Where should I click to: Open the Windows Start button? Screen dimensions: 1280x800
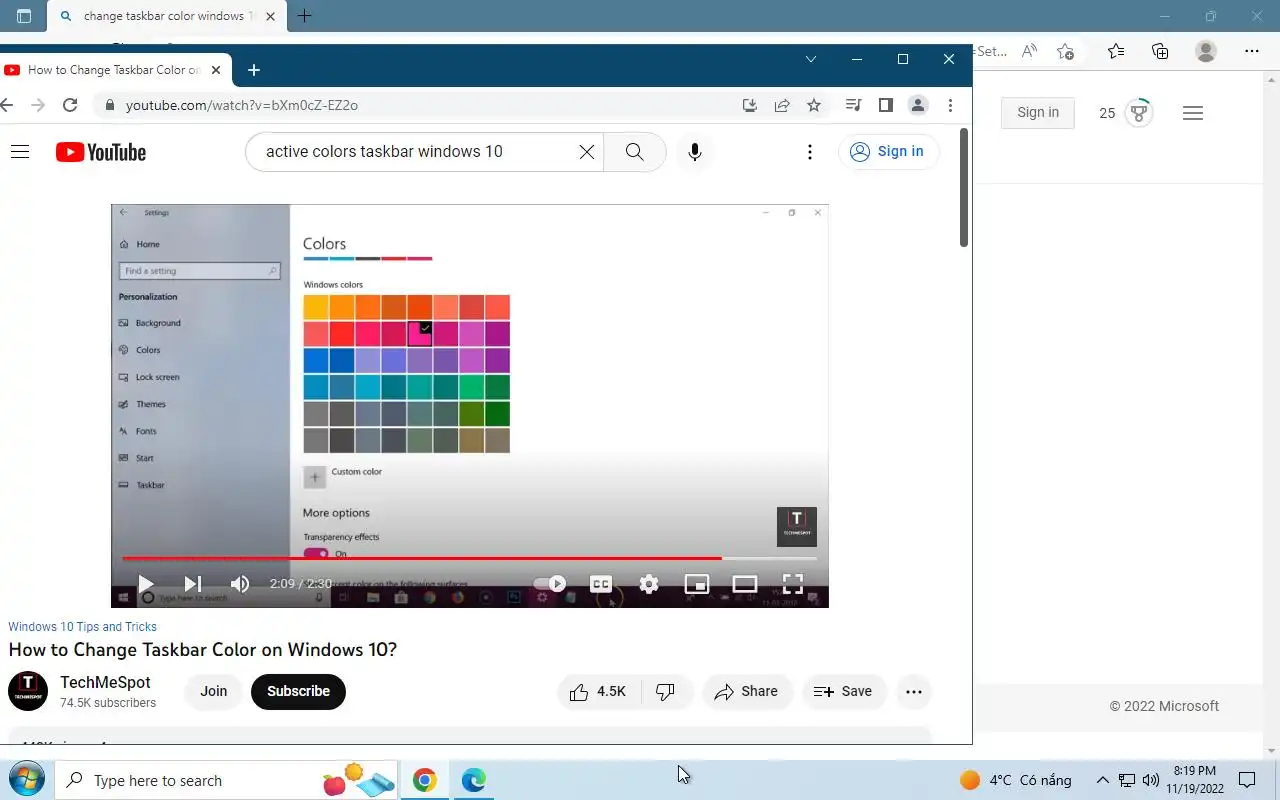click(x=26, y=780)
